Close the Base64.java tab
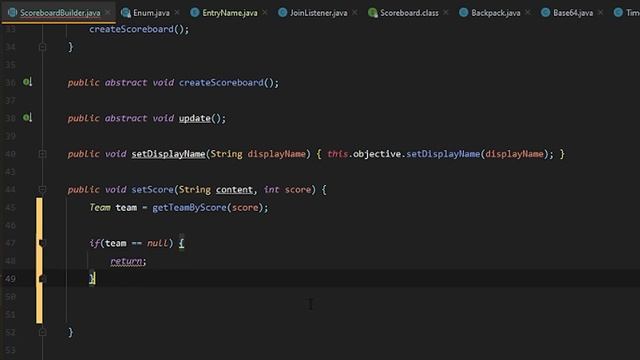The height and width of the screenshot is (360, 640). click(600, 13)
